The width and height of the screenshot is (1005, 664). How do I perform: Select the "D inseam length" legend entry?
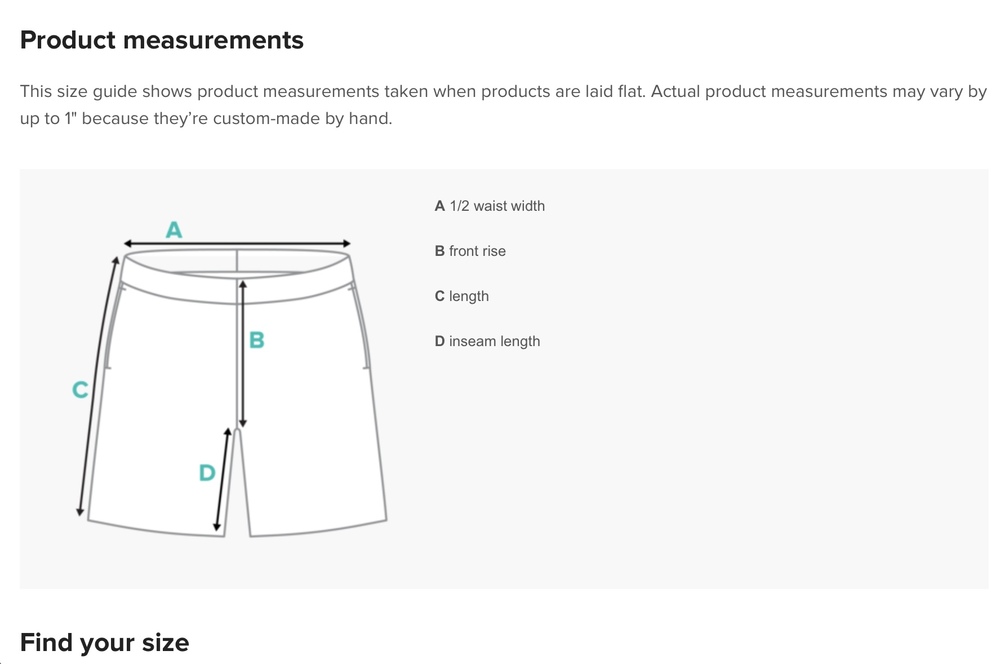pyautogui.click(x=487, y=341)
